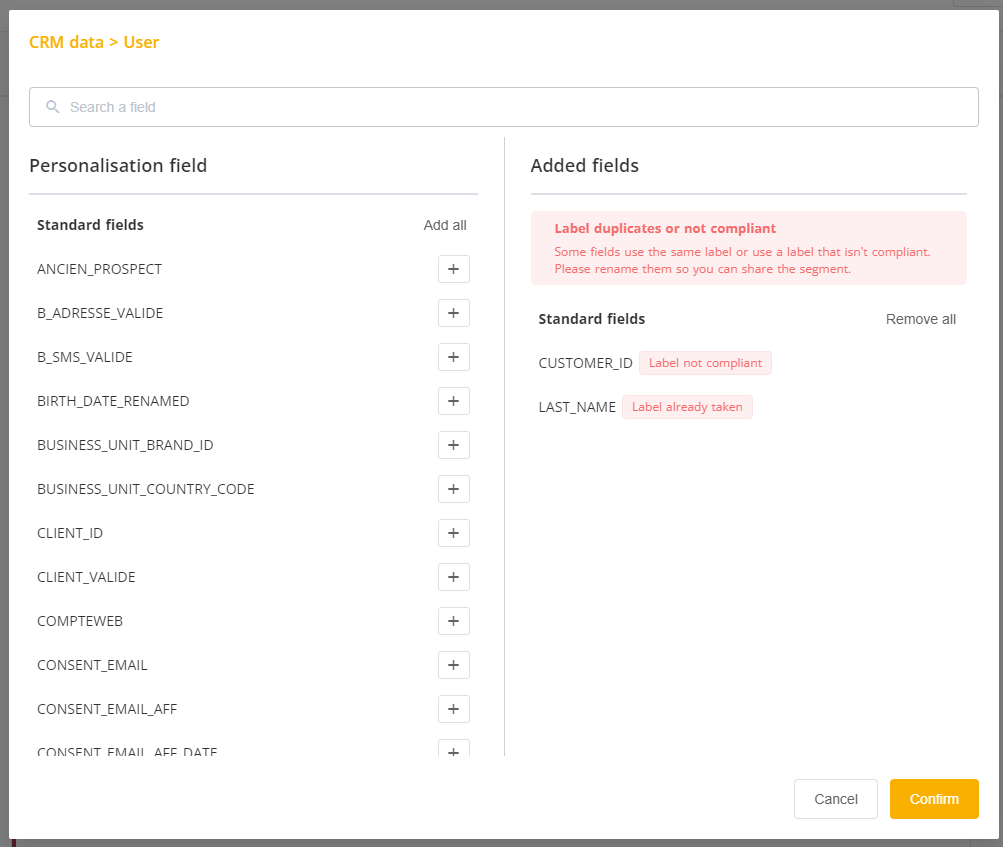Viewport: 1003px width, 847px height.
Task: Click the search magnifier icon
Action: [x=52, y=107]
